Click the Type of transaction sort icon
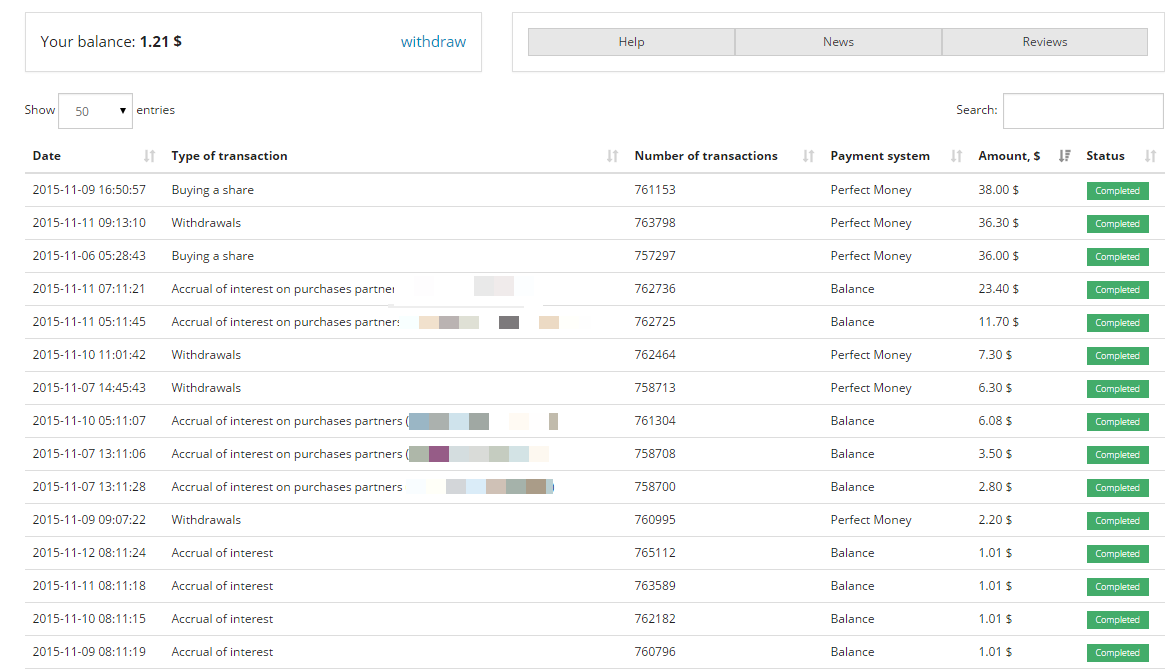1165x670 pixels. coord(612,156)
